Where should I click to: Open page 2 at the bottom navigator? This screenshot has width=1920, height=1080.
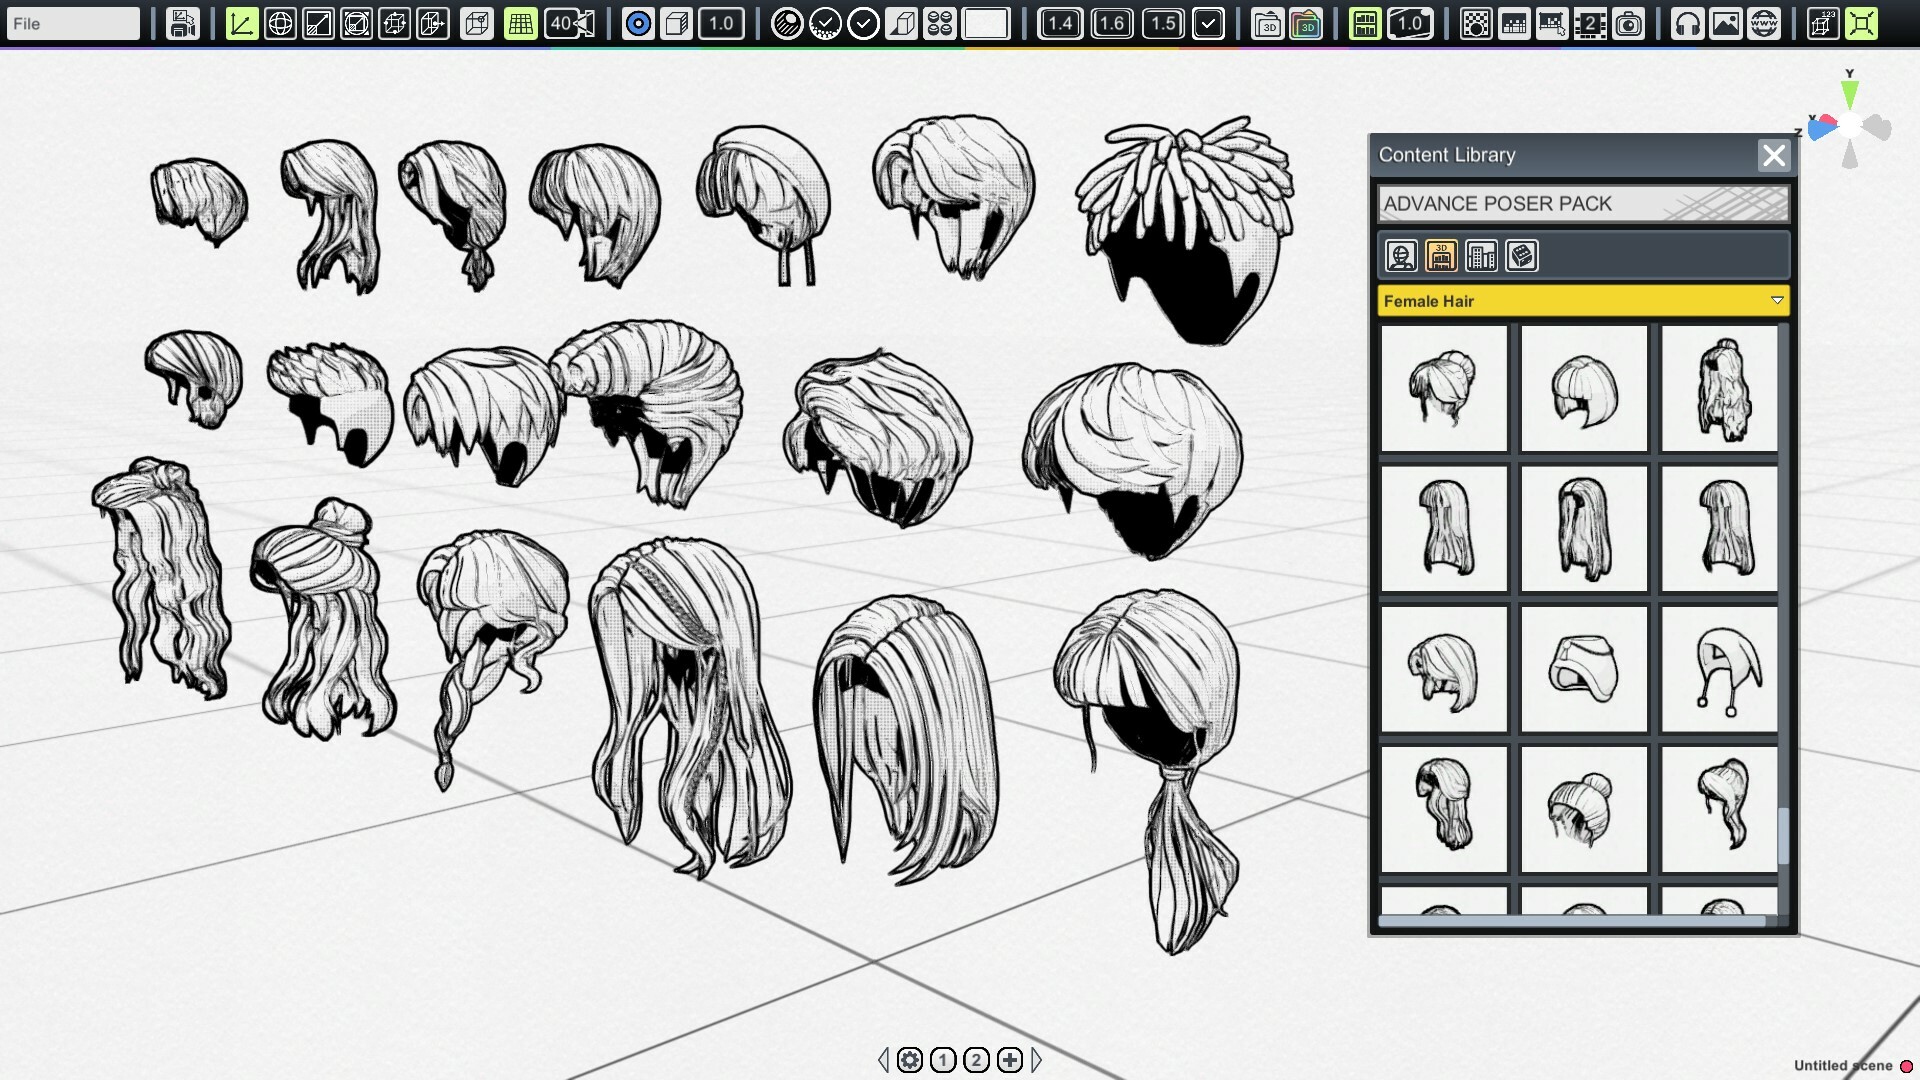(x=975, y=1059)
